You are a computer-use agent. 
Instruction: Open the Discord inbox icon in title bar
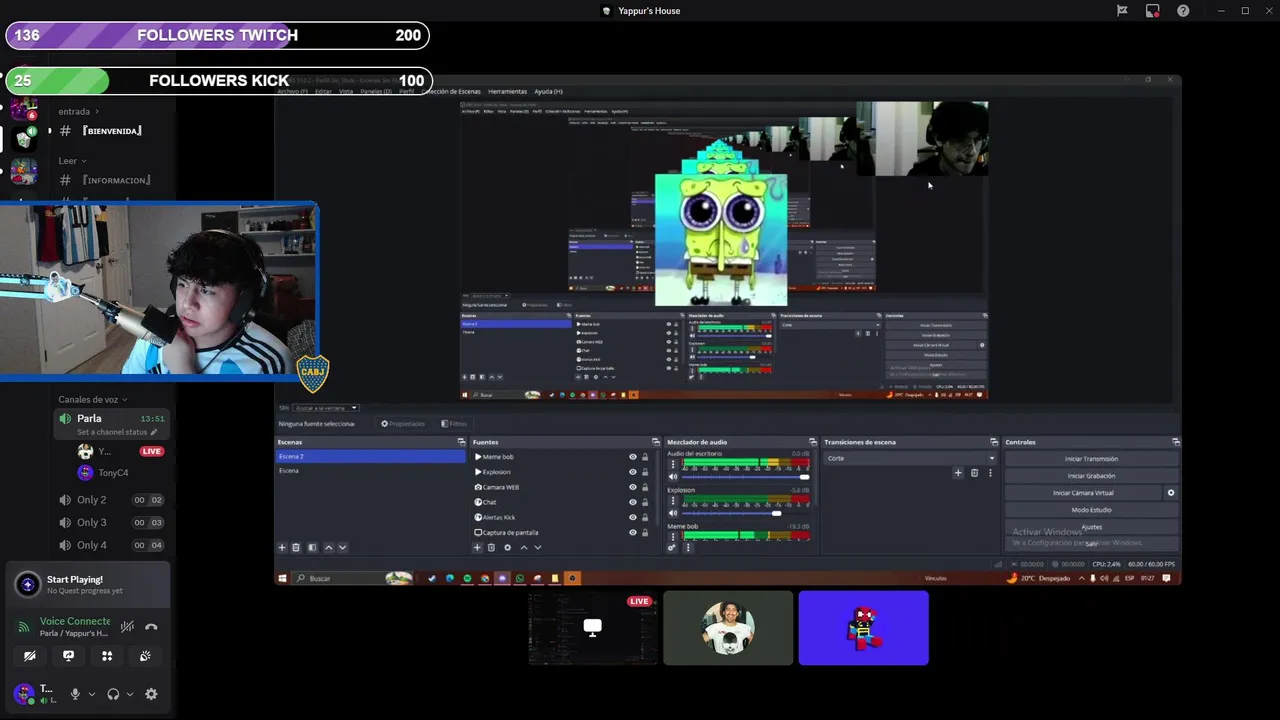(1152, 11)
